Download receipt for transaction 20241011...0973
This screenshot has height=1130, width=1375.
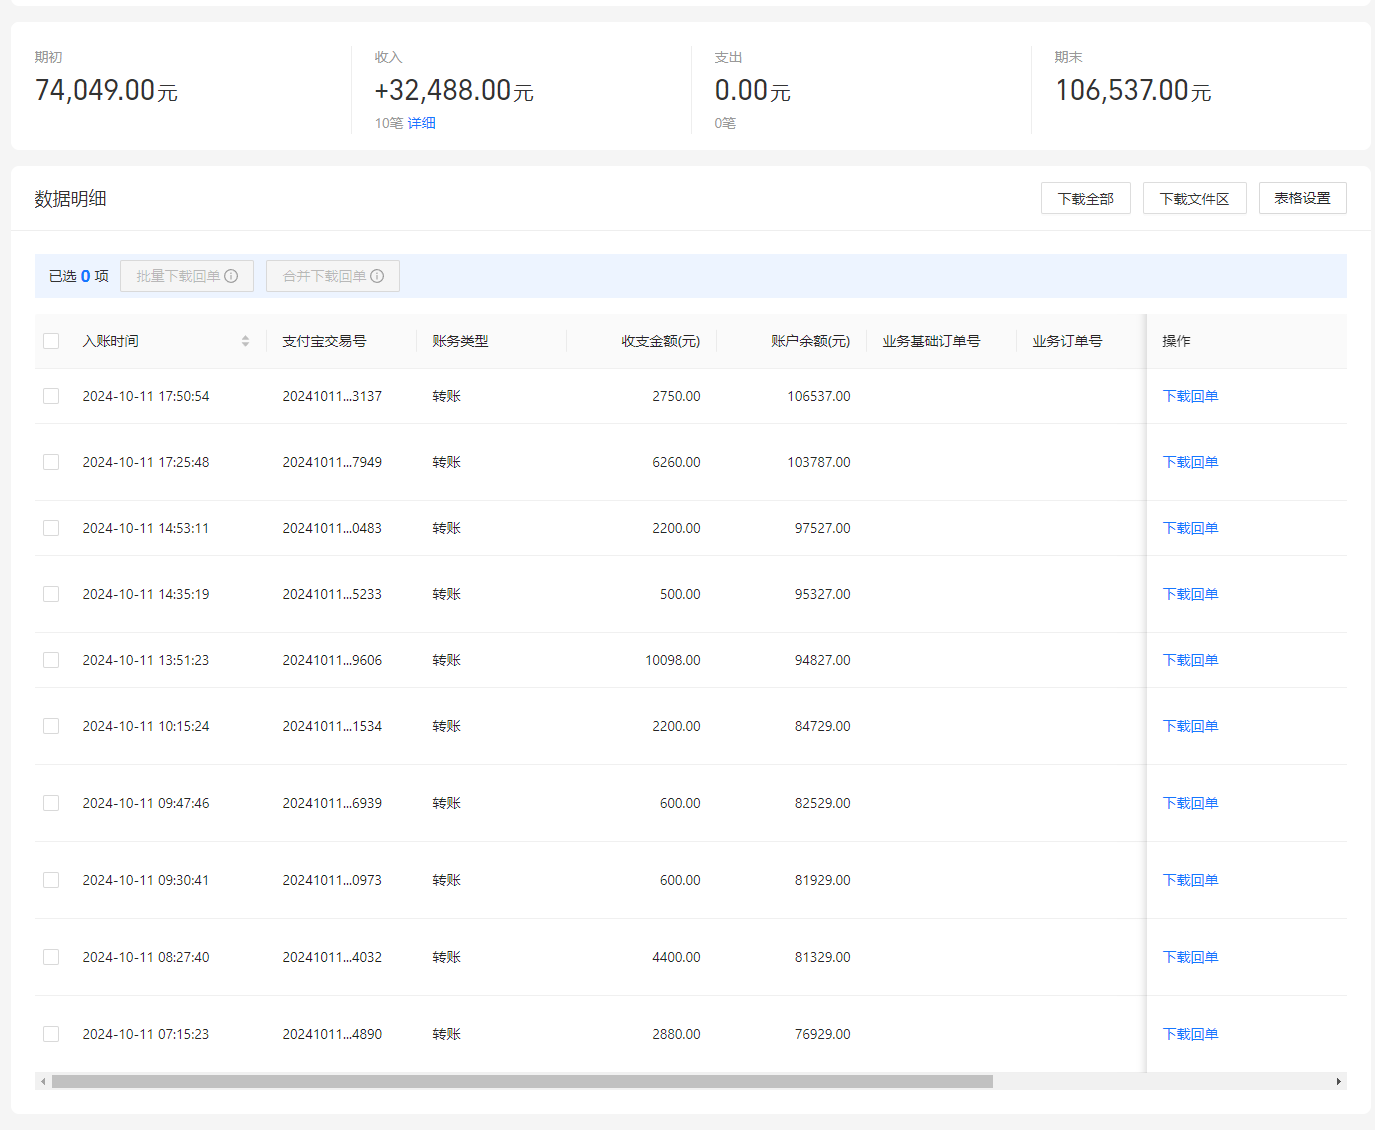[1190, 880]
